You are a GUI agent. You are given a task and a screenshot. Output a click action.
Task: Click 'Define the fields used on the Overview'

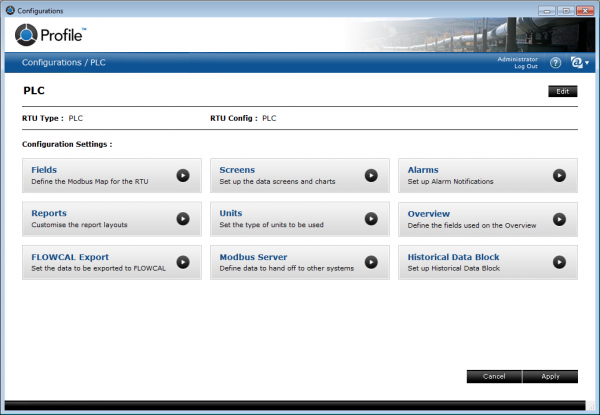coord(472,225)
